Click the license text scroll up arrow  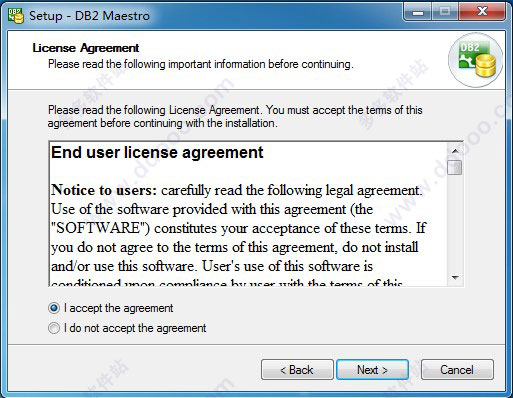(455, 151)
